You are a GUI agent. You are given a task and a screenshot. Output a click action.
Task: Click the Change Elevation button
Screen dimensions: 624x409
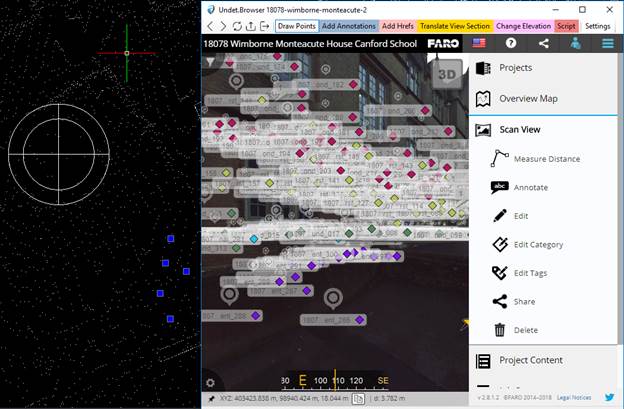pos(523,26)
